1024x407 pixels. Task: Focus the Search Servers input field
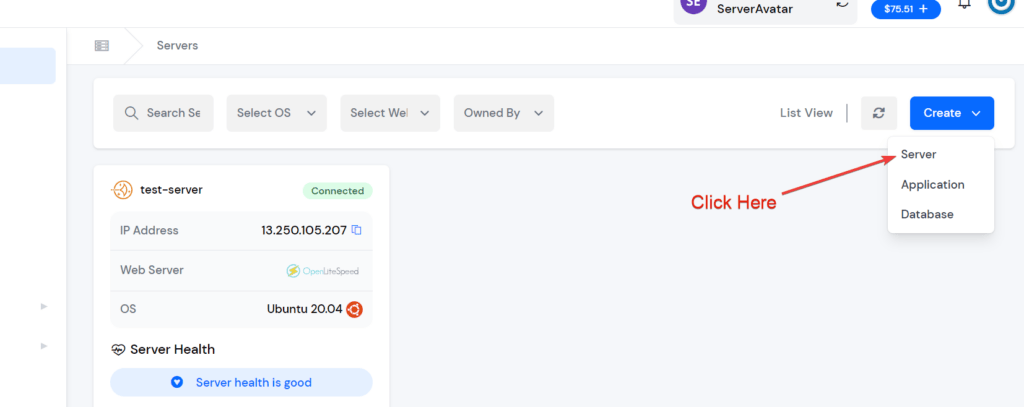point(163,113)
